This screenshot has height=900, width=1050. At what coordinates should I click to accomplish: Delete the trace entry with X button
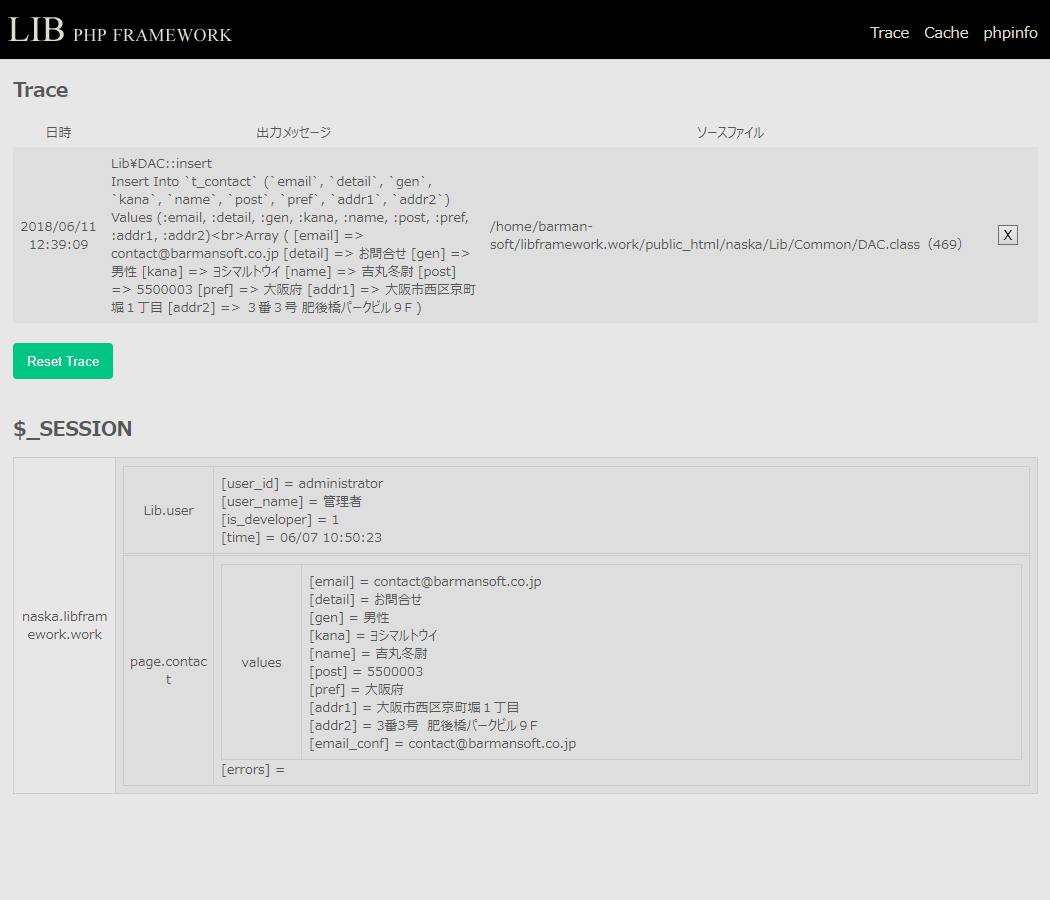pos(1007,235)
